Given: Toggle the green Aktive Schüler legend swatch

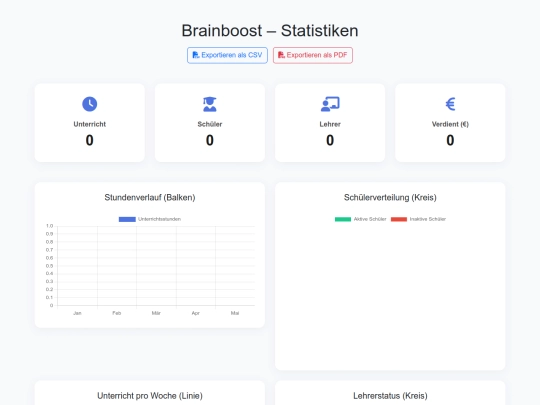Looking at the screenshot, I should click(x=343, y=219).
